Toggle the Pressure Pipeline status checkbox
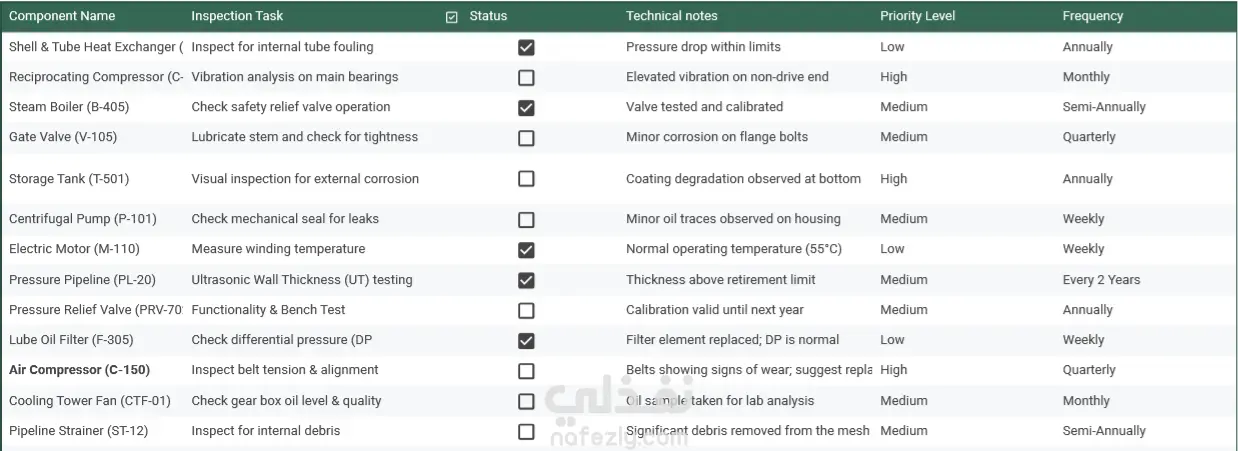1238x451 pixels. (526, 280)
